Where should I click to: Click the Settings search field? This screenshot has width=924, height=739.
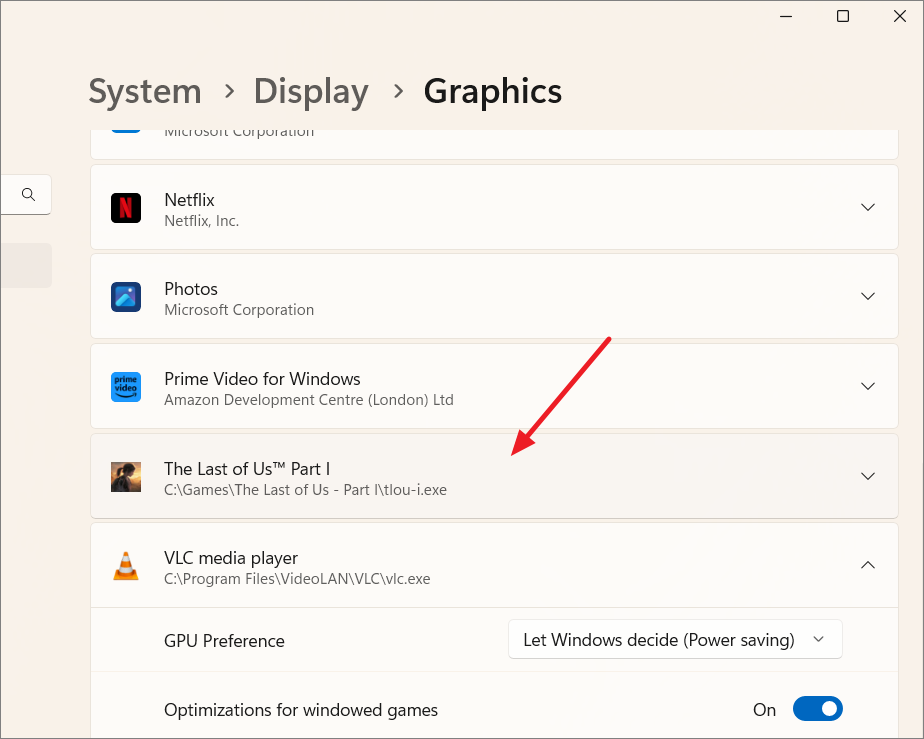pos(25,194)
